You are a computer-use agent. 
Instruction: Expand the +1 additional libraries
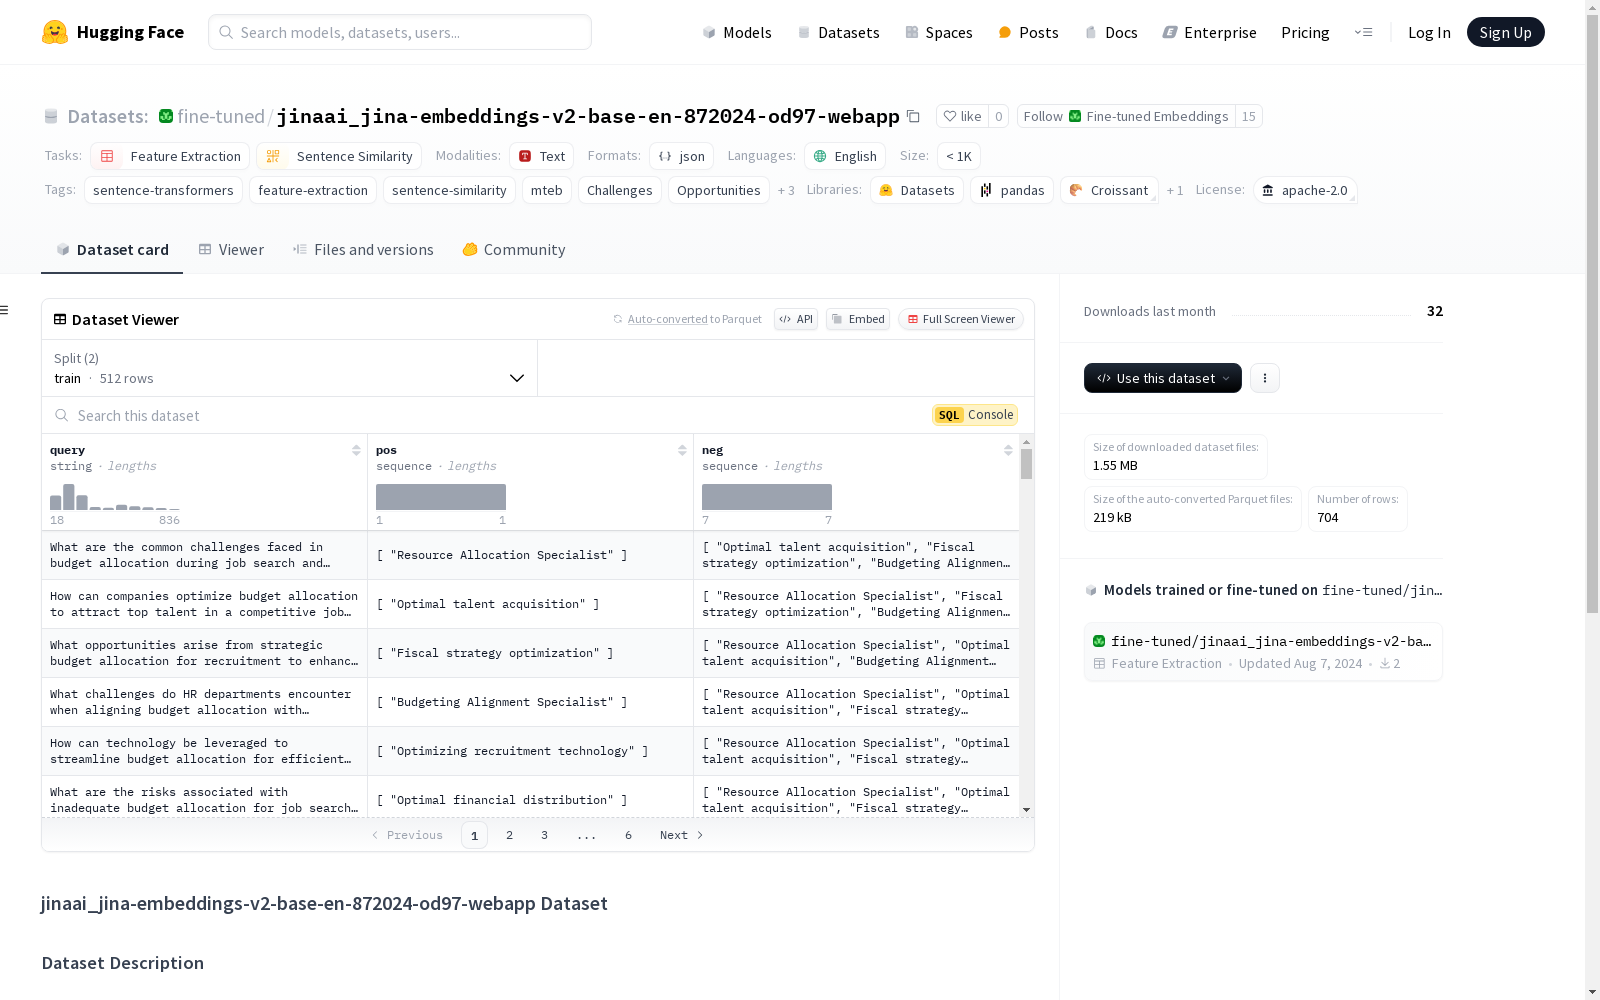[x=1175, y=190]
